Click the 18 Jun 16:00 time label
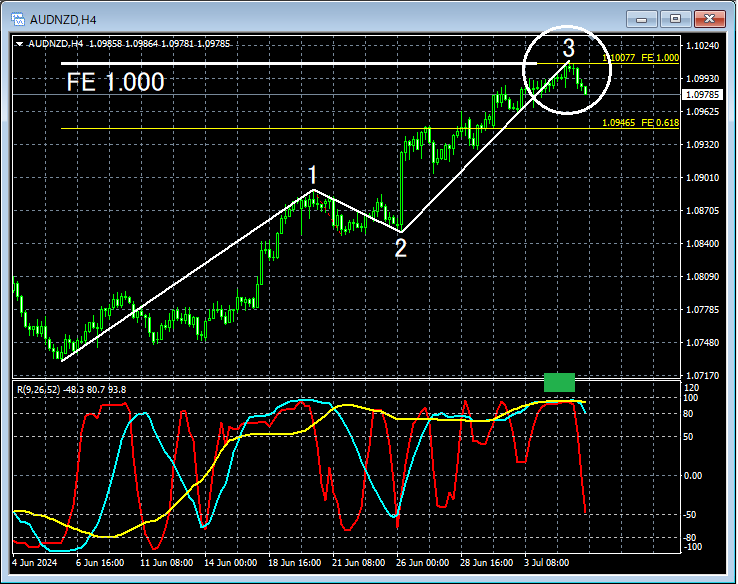Screen dimensions: 738x584 295,563
